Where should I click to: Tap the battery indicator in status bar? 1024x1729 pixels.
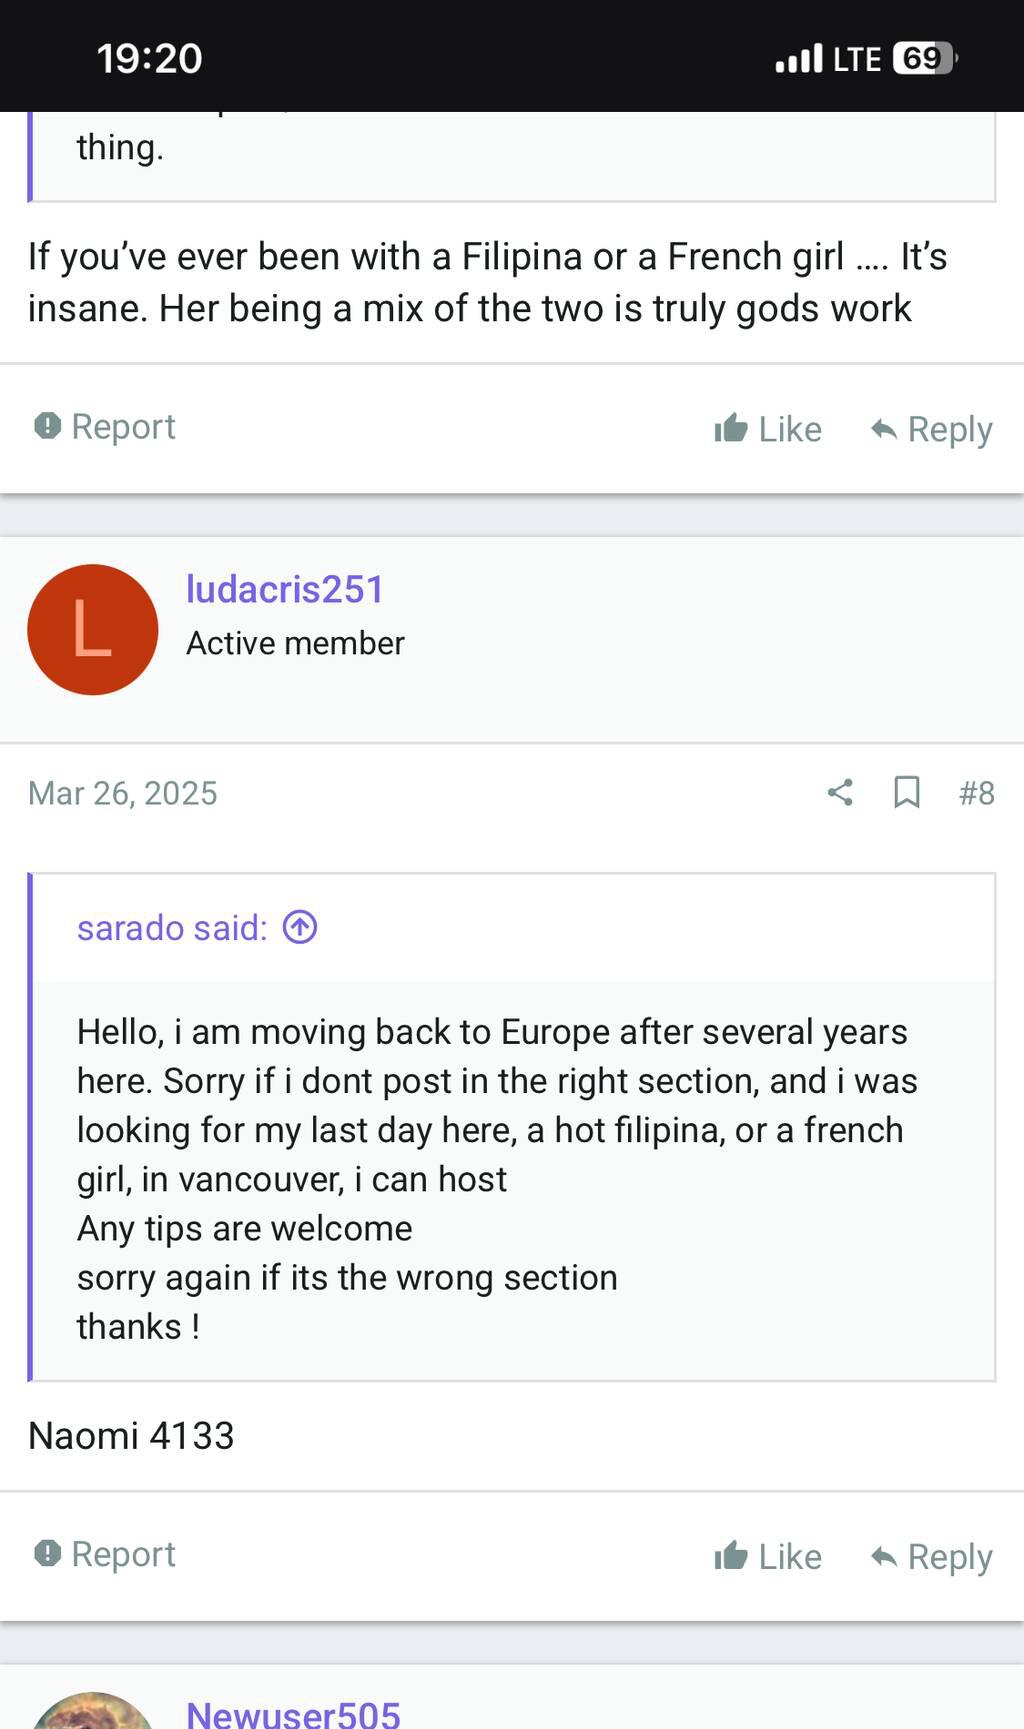coord(925,58)
